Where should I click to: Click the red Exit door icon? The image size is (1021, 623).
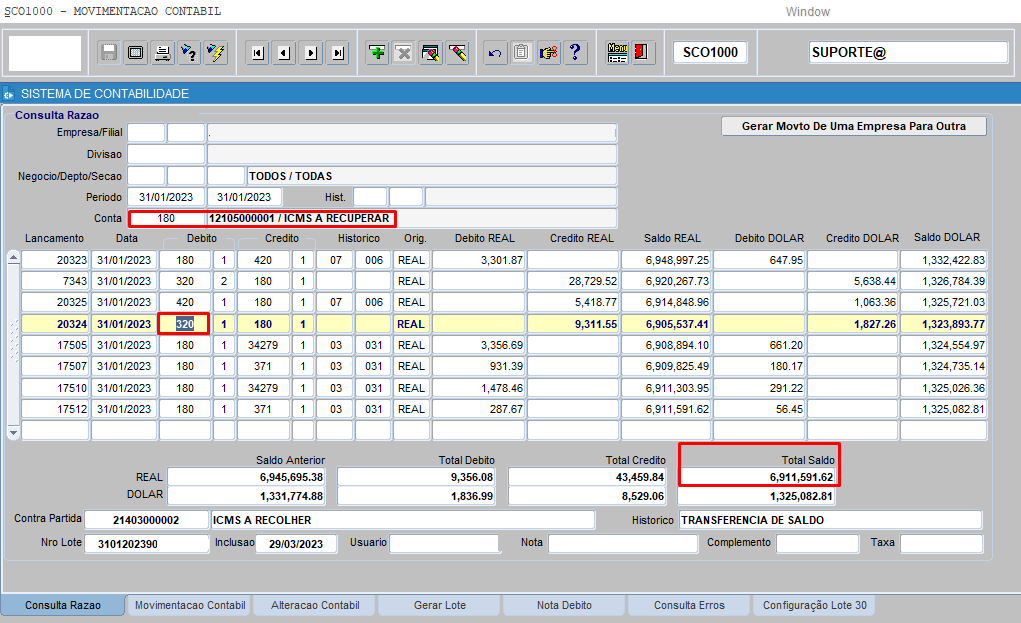pos(641,53)
